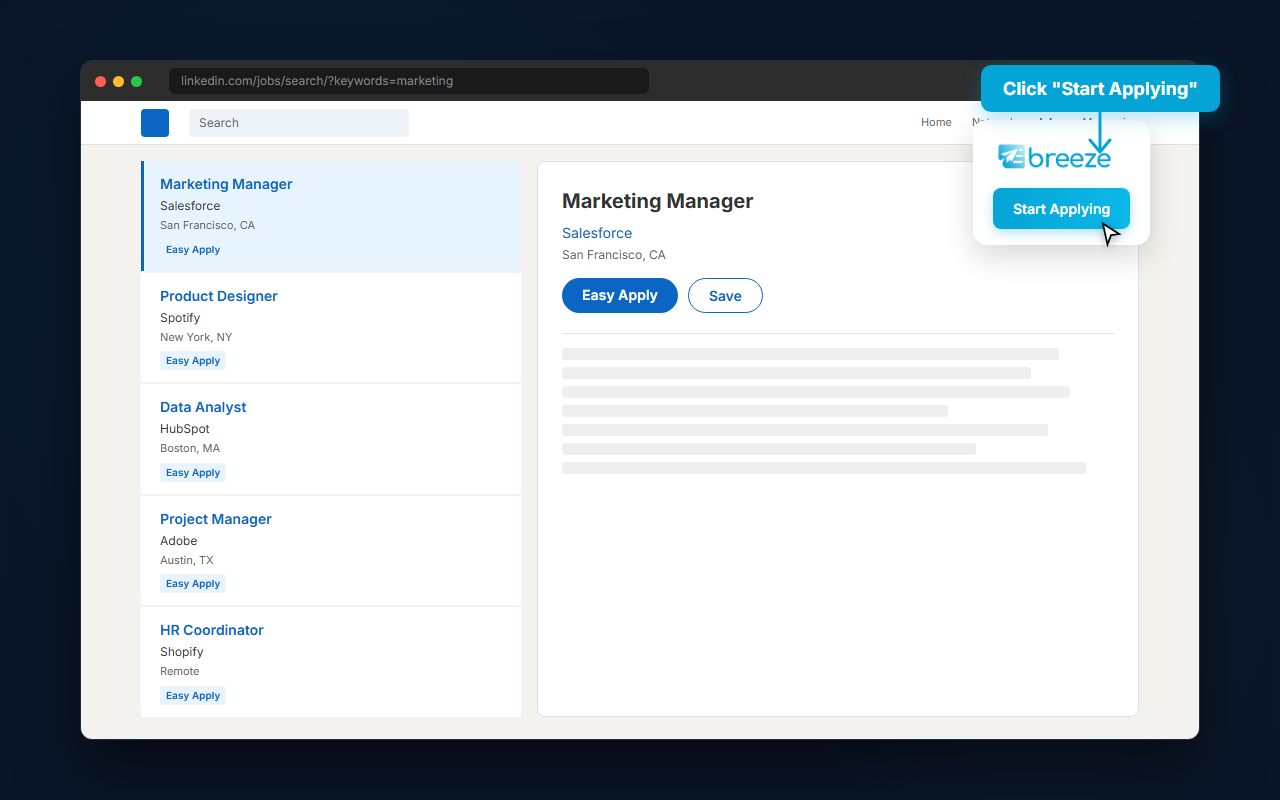Click "Start Applying" in the Breeze popup

[1061, 208]
